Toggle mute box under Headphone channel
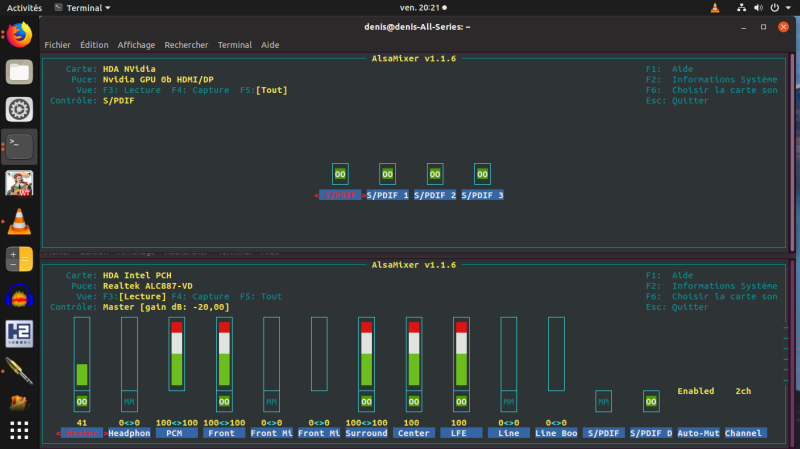Viewport: 800px width, 449px height. [129, 401]
